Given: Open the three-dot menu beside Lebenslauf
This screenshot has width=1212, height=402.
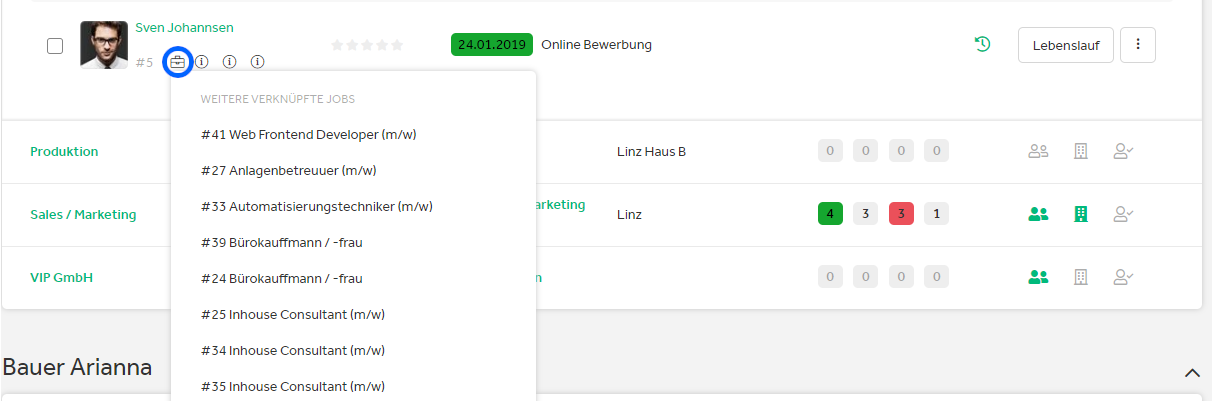Looking at the screenshot, I should pos(1138,45).
